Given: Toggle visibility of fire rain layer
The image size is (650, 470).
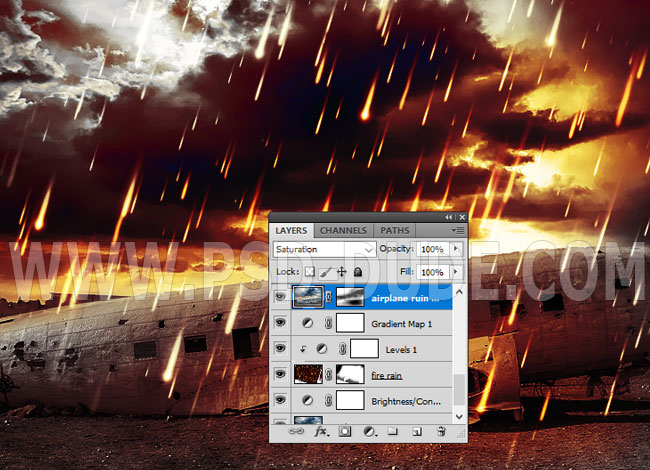Looking at the screenshot, I should point(280,375).
